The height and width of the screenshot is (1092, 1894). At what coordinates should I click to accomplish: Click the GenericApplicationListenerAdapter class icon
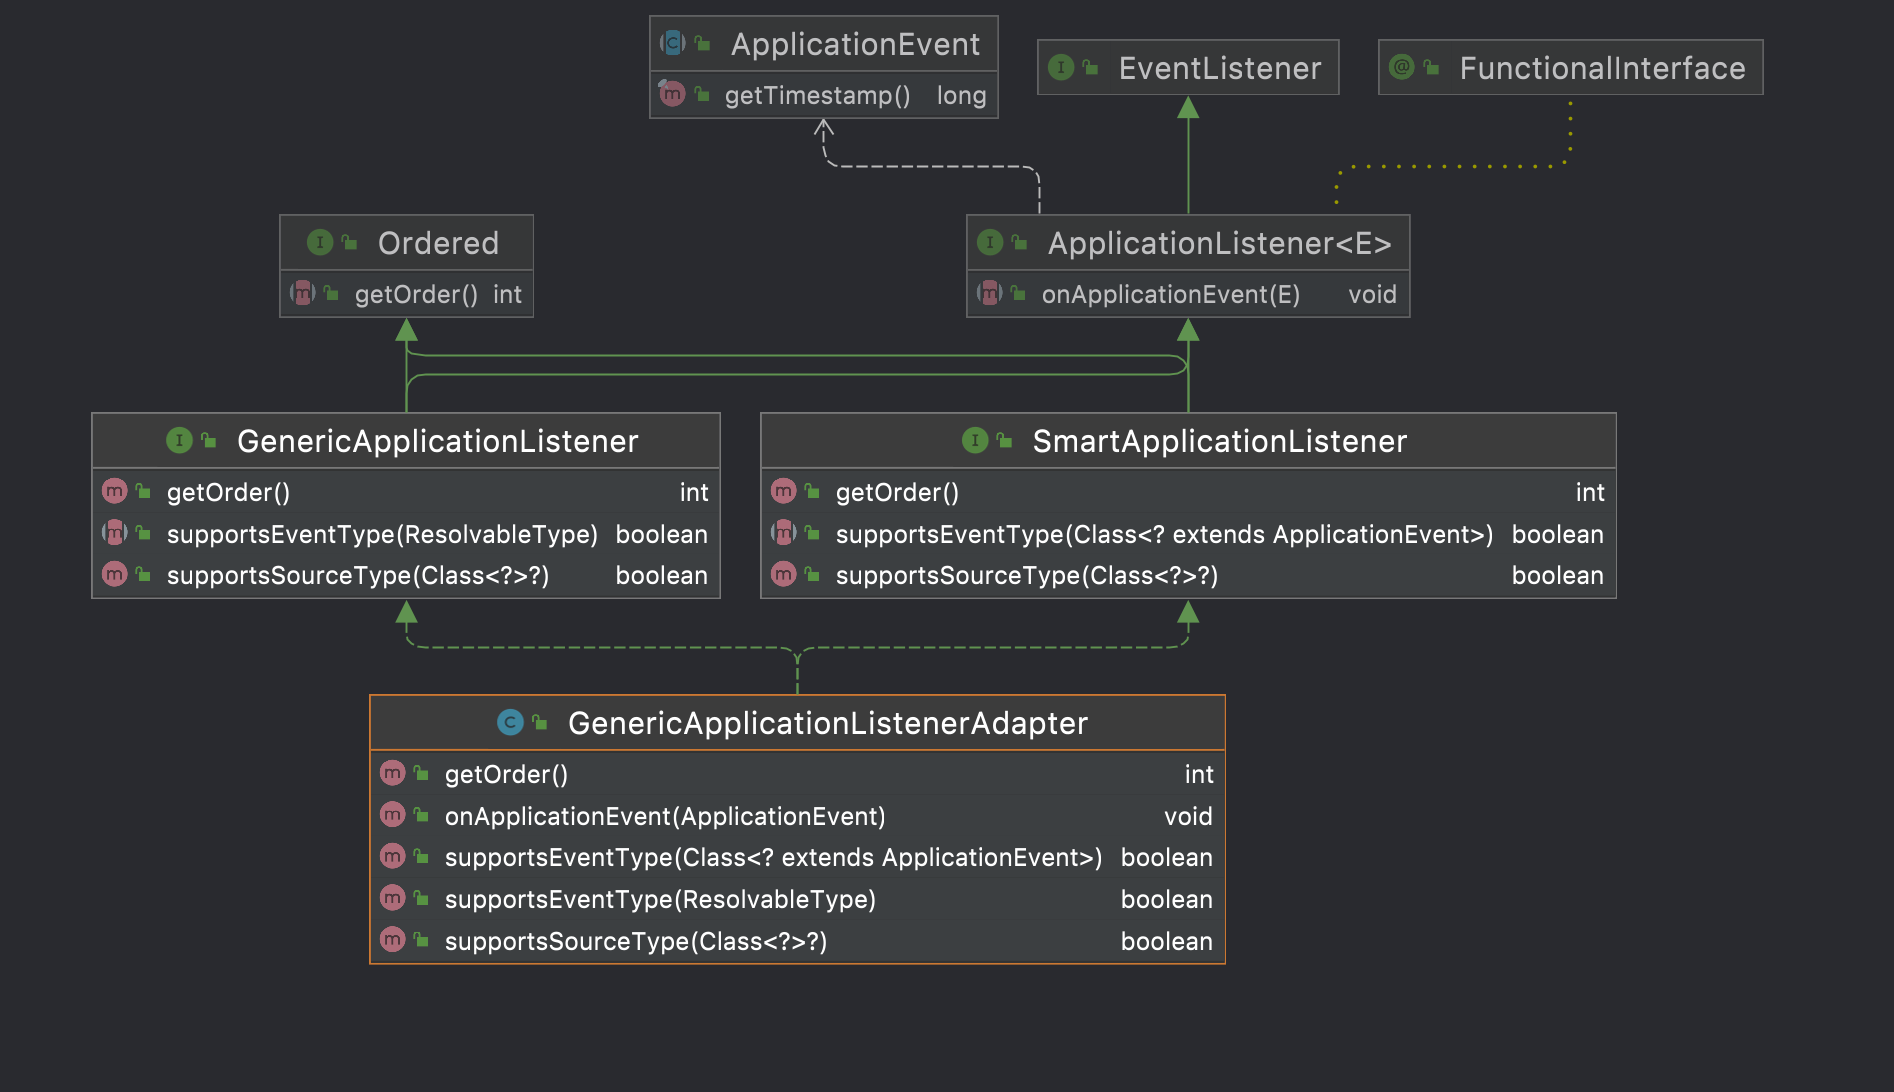coord(510,722)
